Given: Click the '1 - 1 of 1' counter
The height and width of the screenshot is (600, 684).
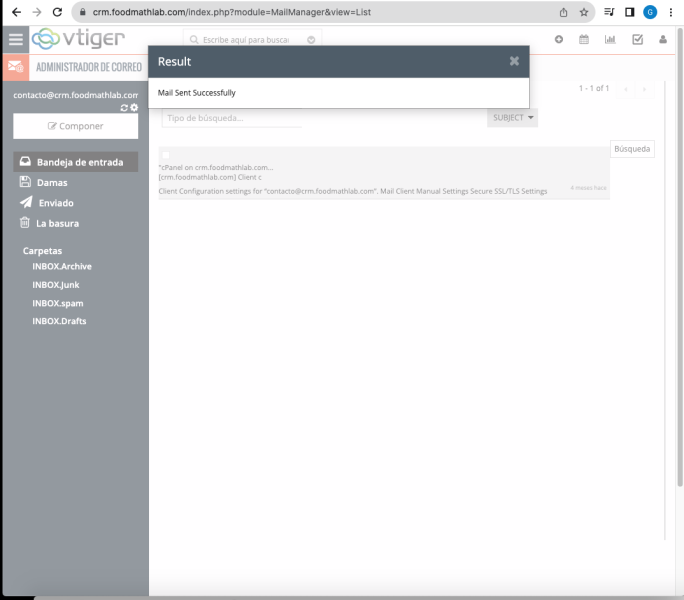Looking at the screenshot, I should tap(594, 88).
